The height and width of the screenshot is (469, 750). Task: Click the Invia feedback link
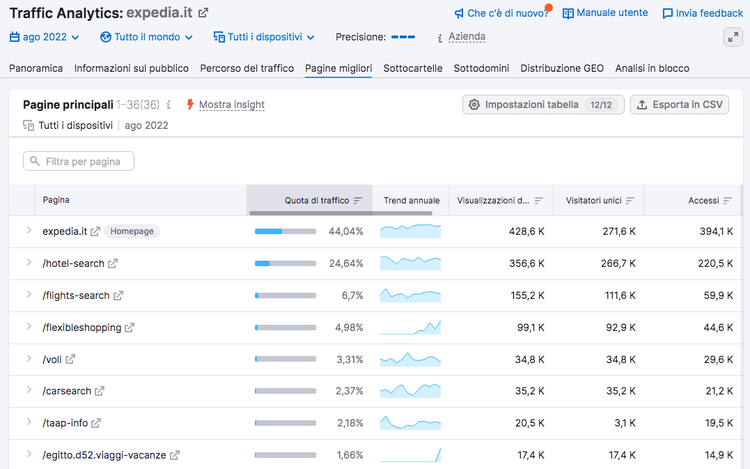(709, 13)
